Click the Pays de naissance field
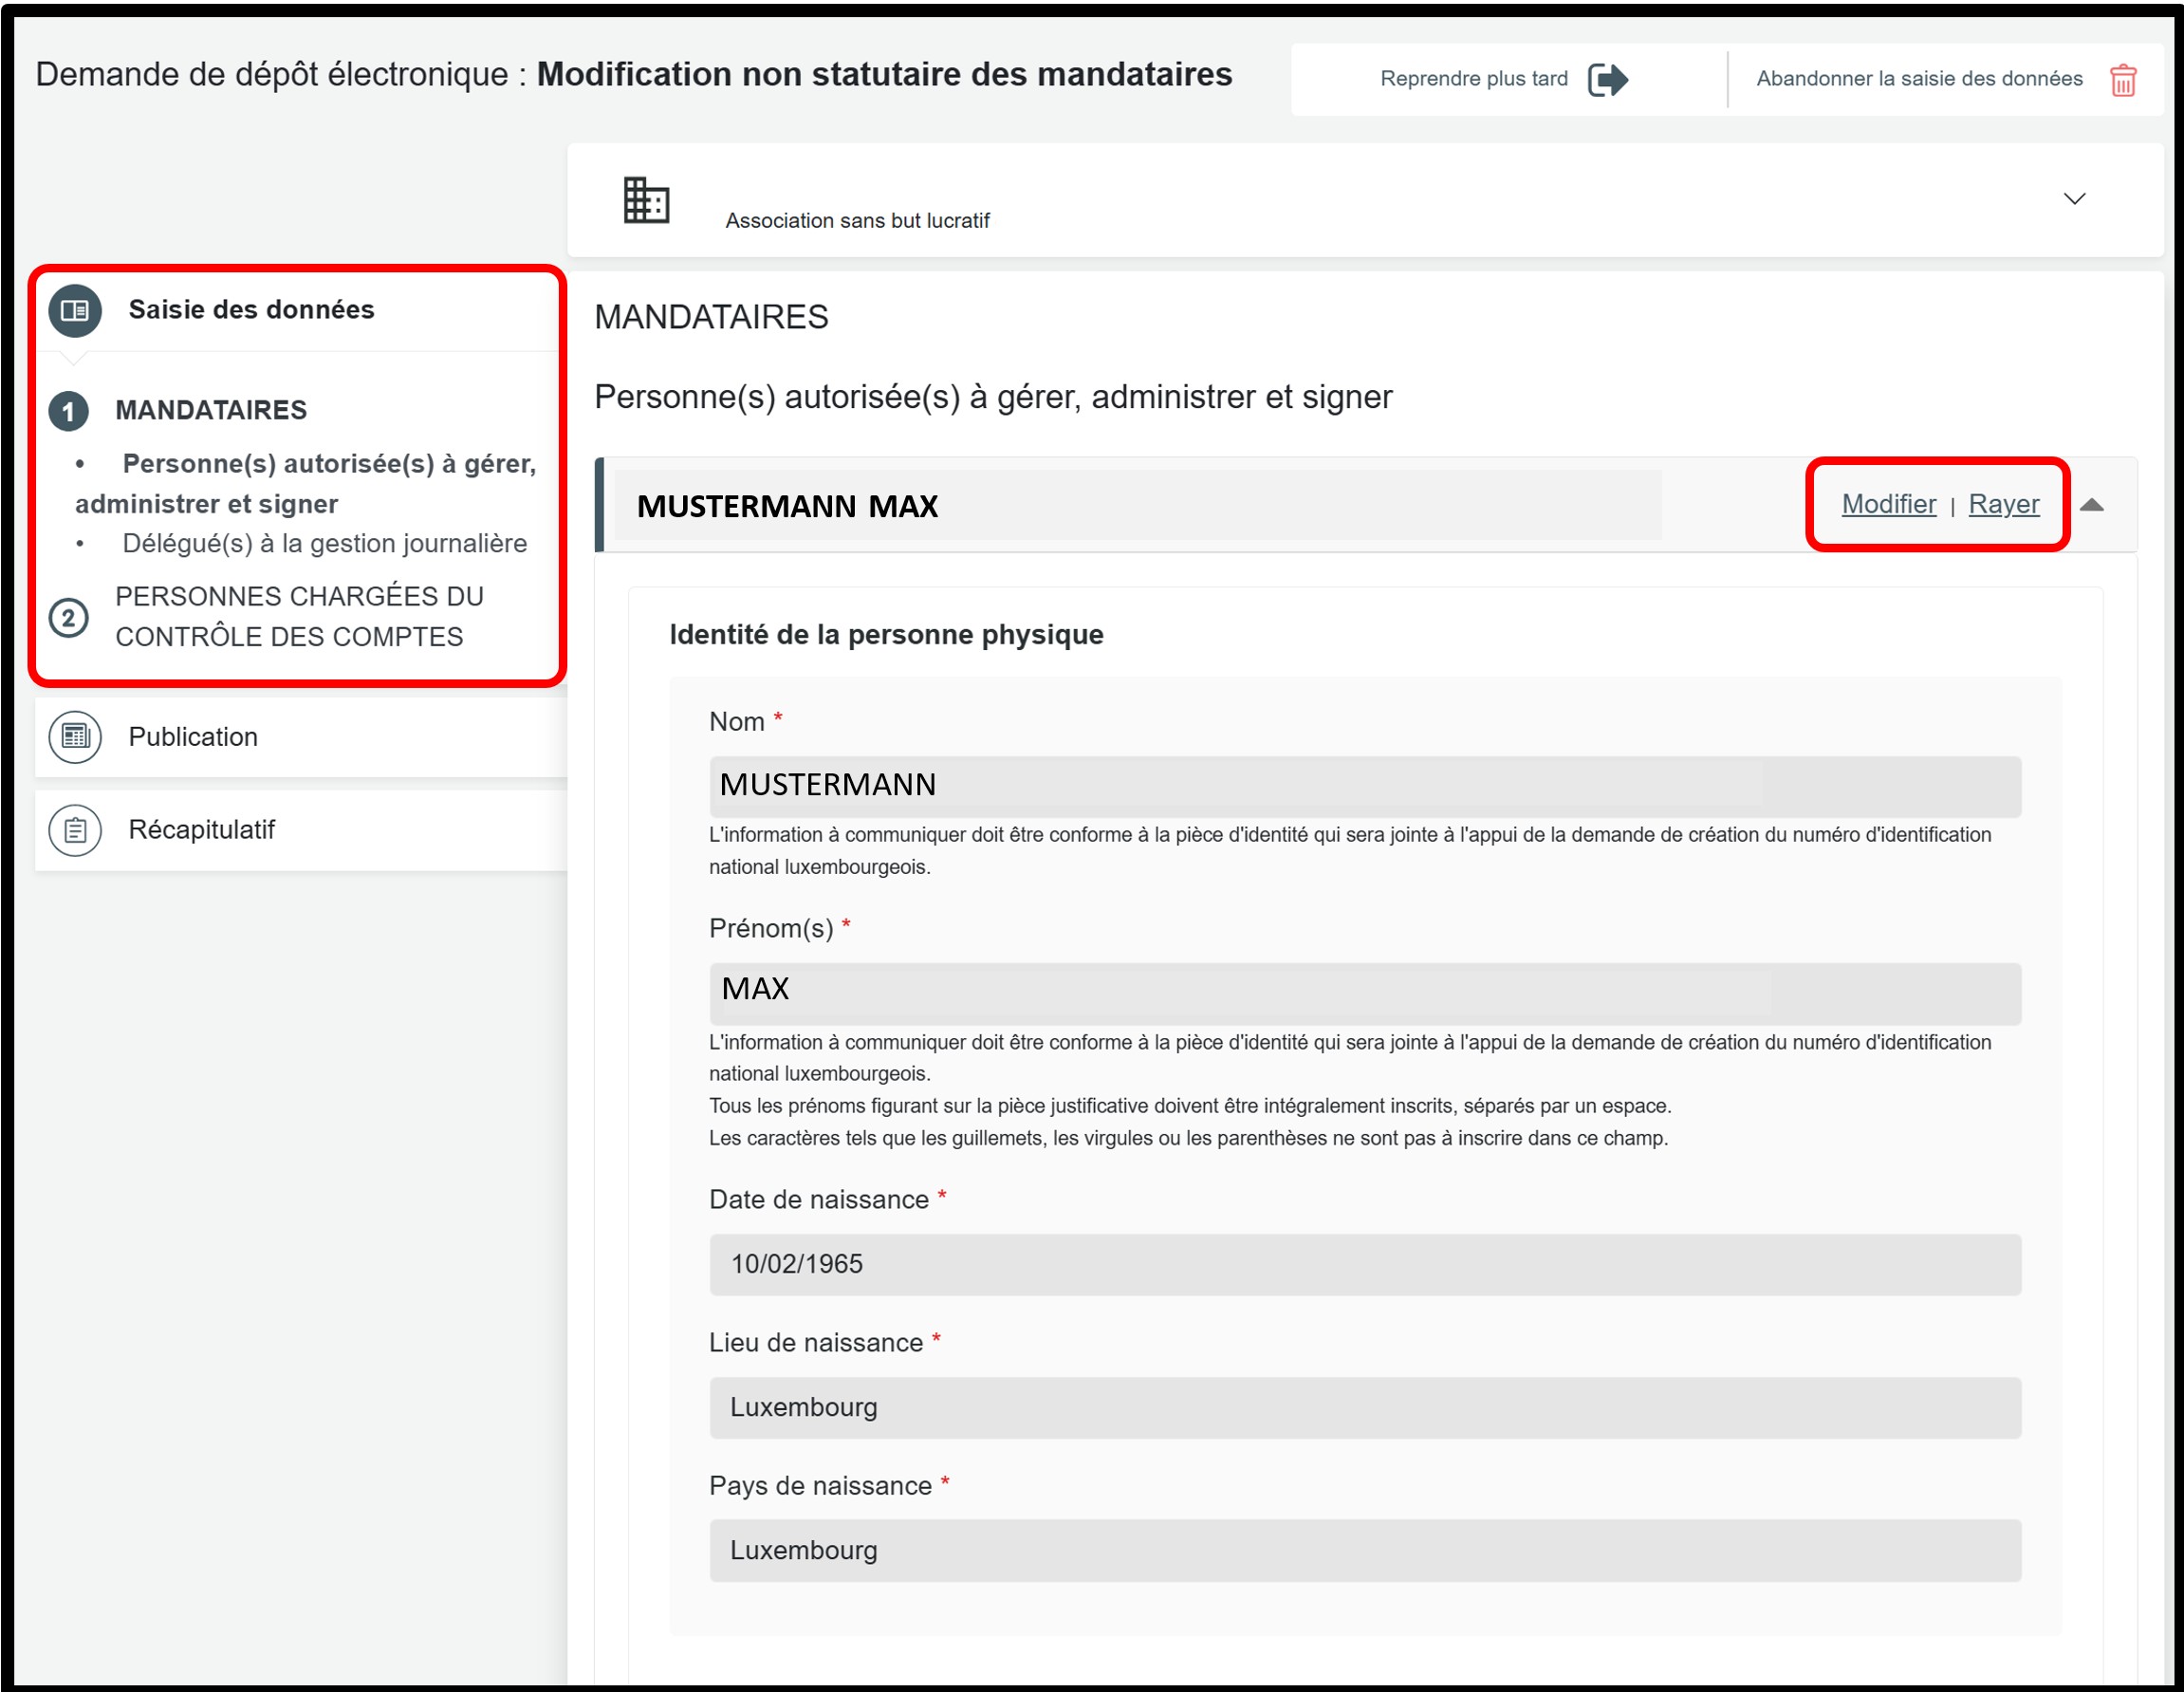 1364,1550
